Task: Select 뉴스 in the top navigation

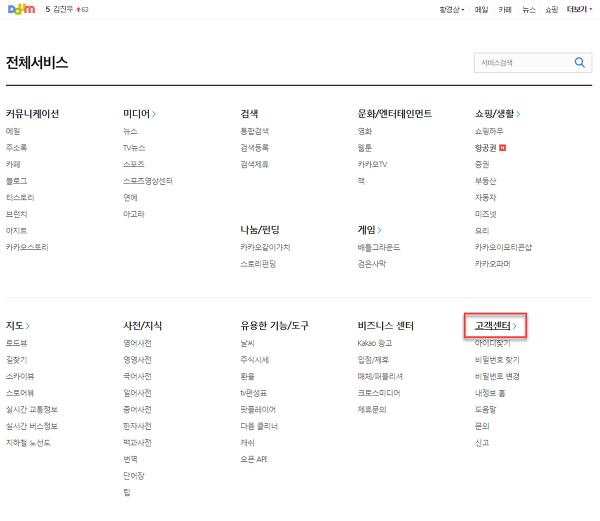Action: (x=529, y=10)
